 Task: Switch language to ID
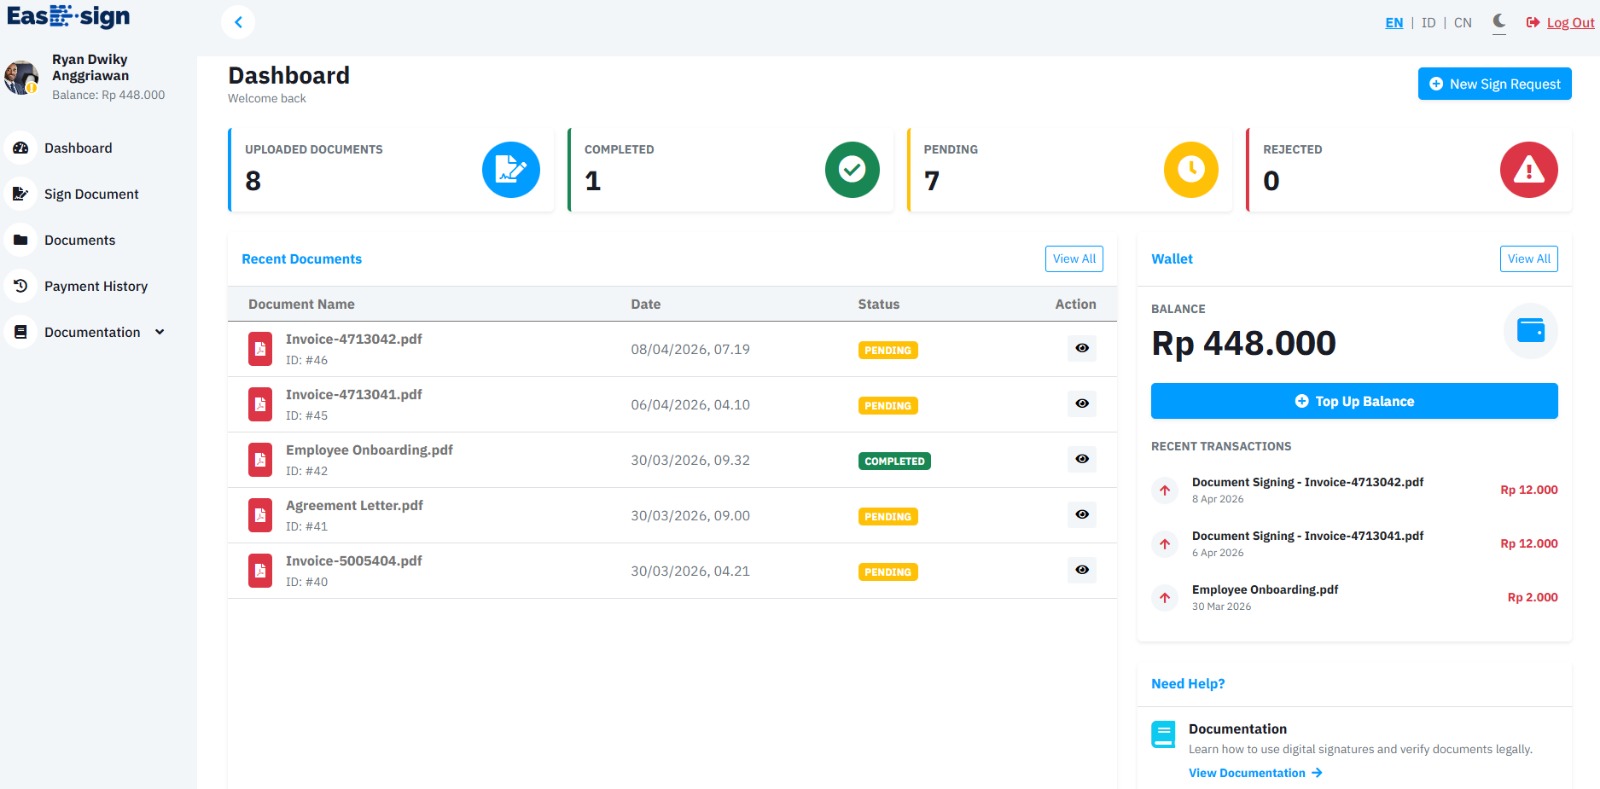(x=1428, y=23)
